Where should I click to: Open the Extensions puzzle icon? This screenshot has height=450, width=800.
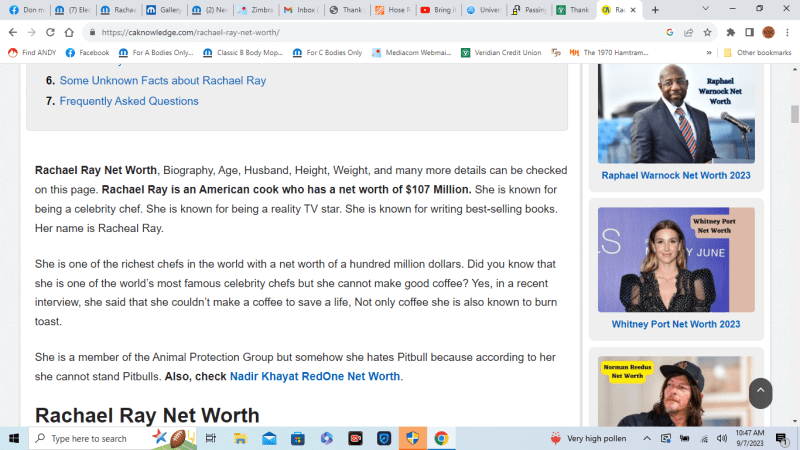[x=731, y=32]
